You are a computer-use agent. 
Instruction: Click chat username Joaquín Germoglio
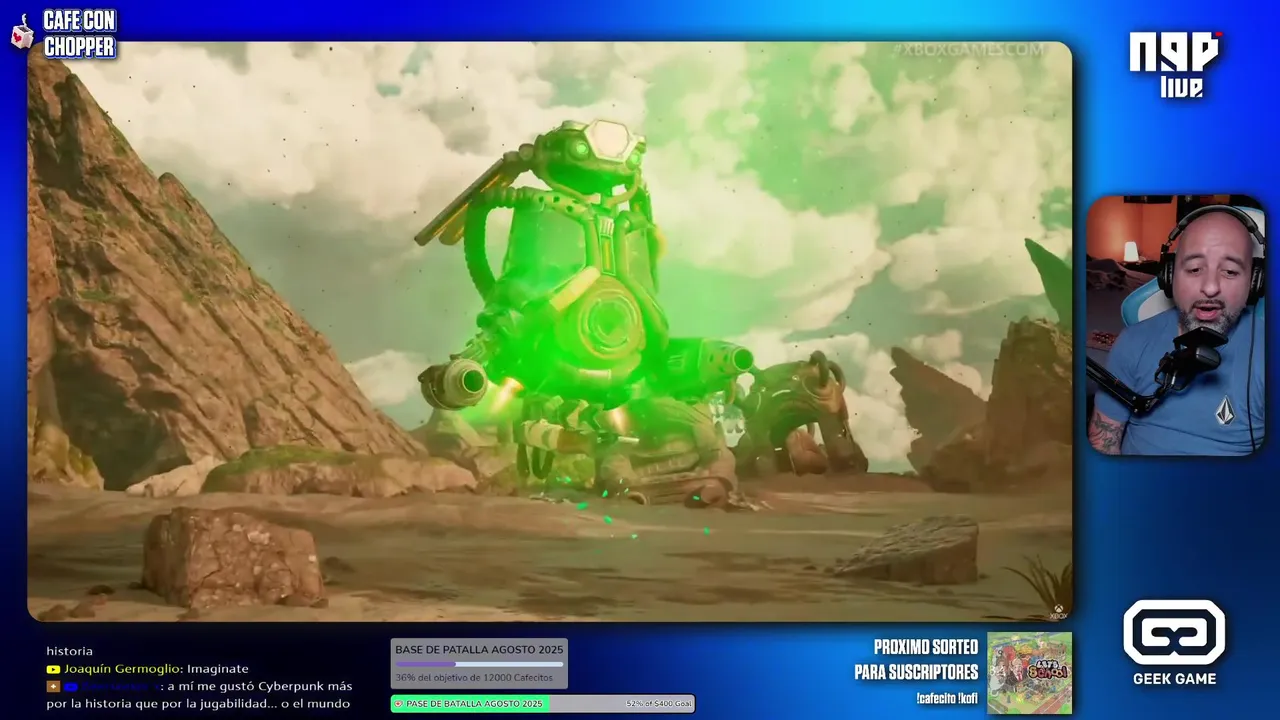pos(123,669)
